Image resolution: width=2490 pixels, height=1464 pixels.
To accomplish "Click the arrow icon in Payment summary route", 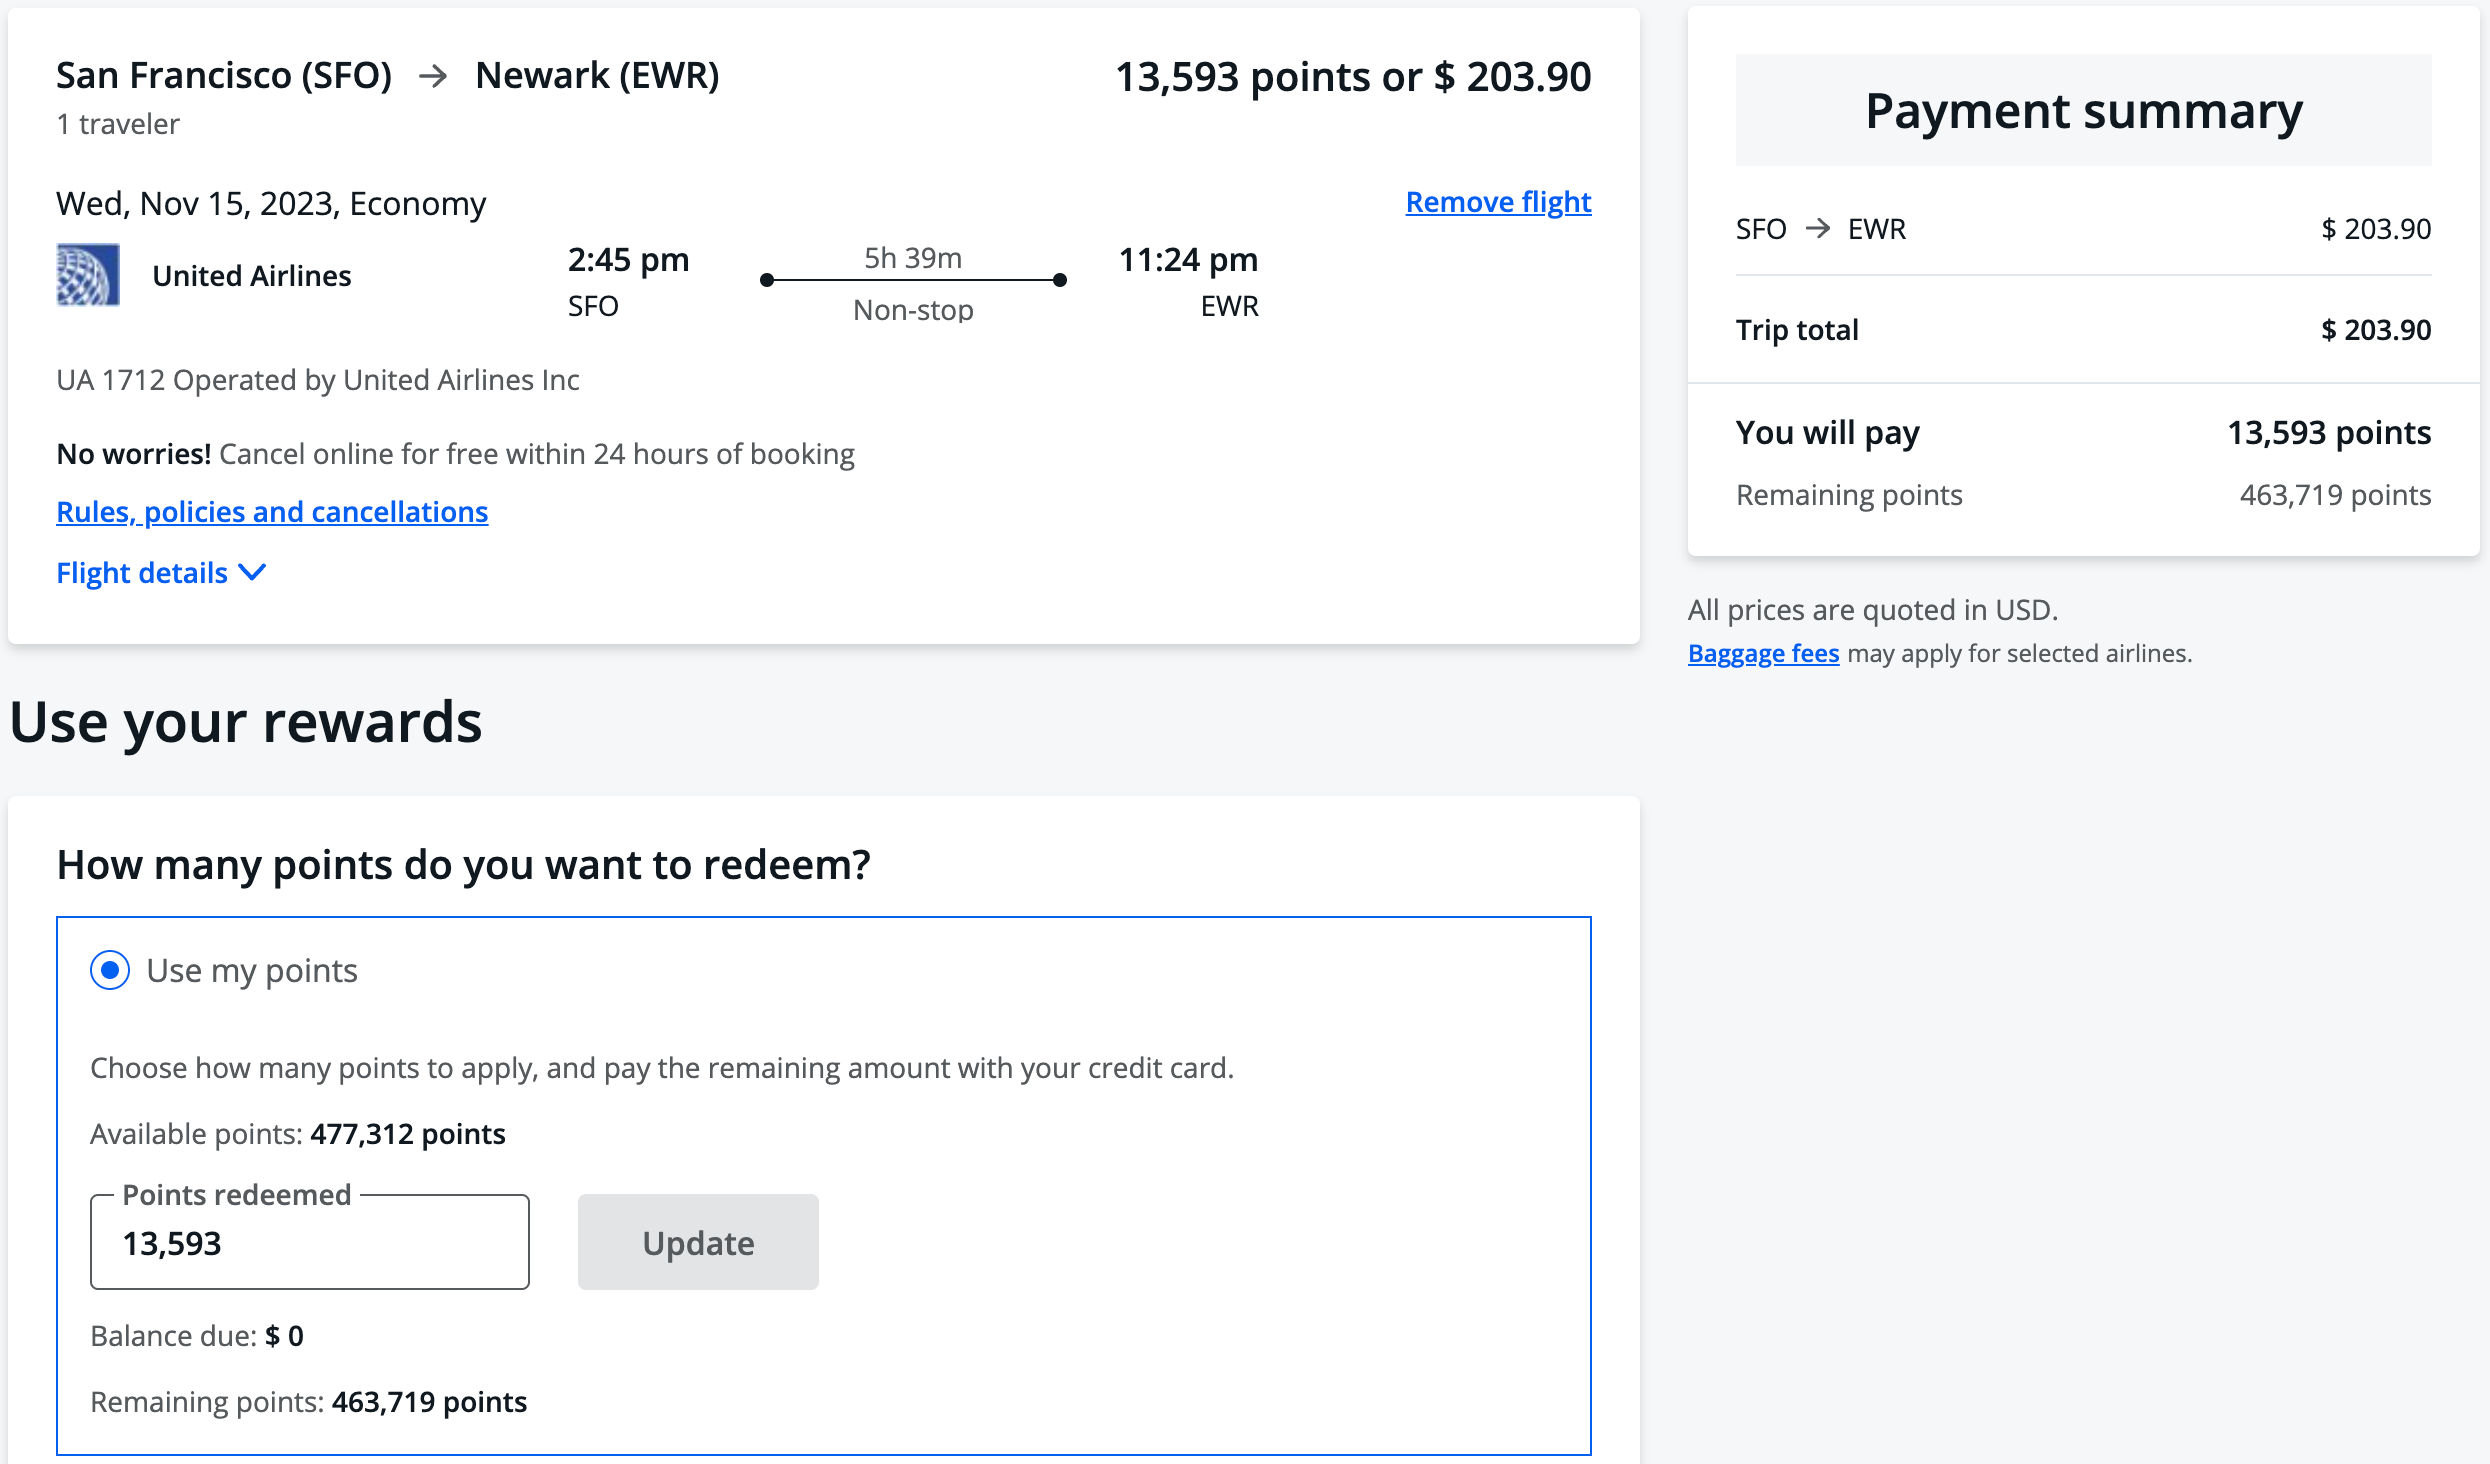I will pos(1818,229).
